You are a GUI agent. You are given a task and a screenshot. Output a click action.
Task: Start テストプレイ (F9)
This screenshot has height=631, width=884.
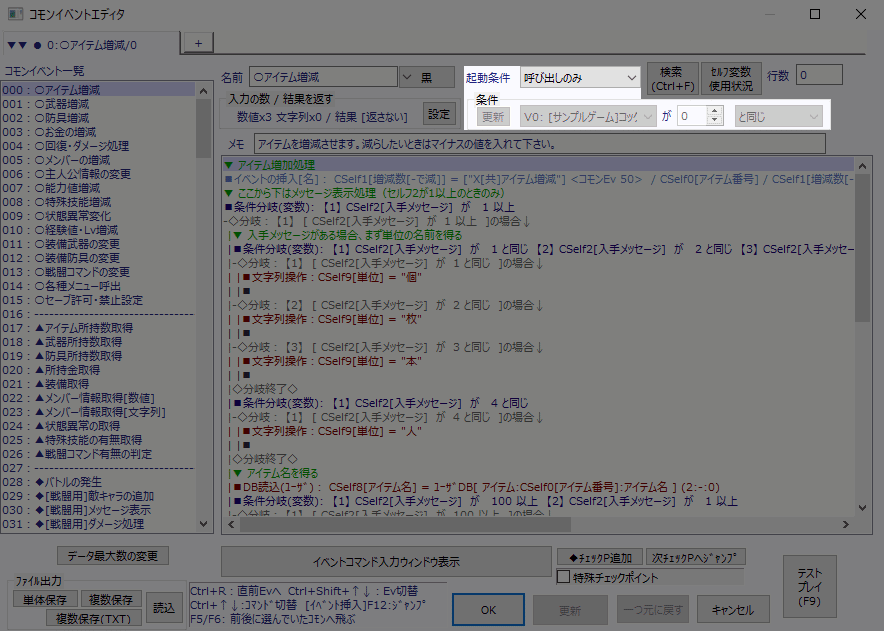(x=810, y=586)
